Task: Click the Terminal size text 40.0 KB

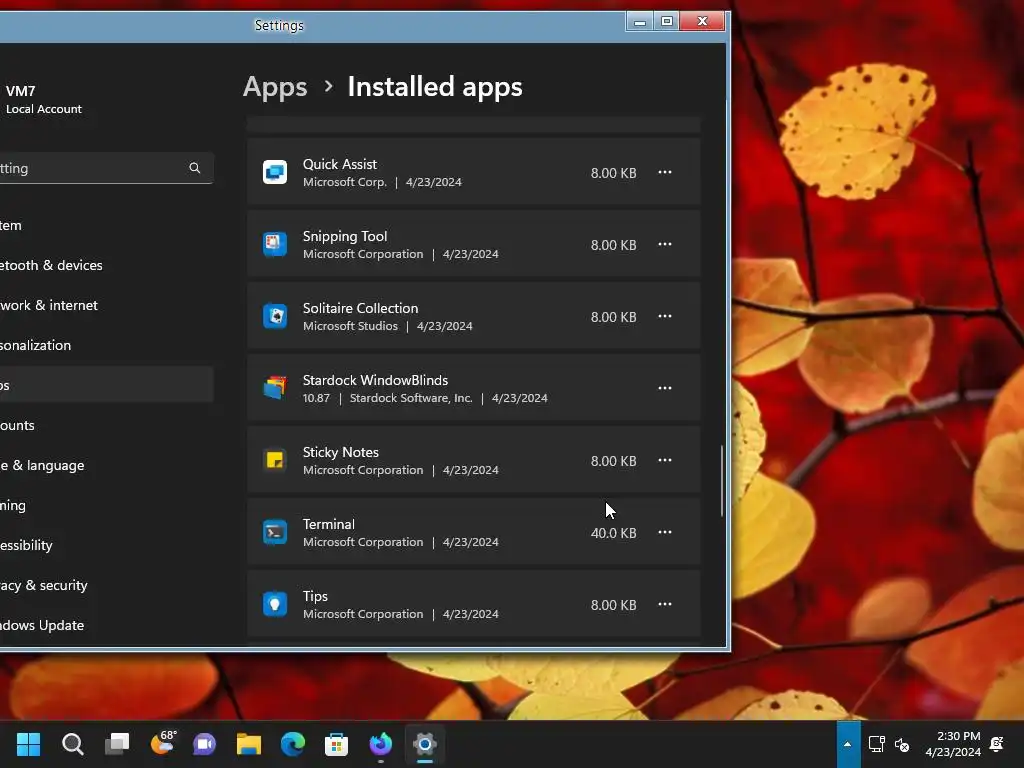Action: (613, 533)
